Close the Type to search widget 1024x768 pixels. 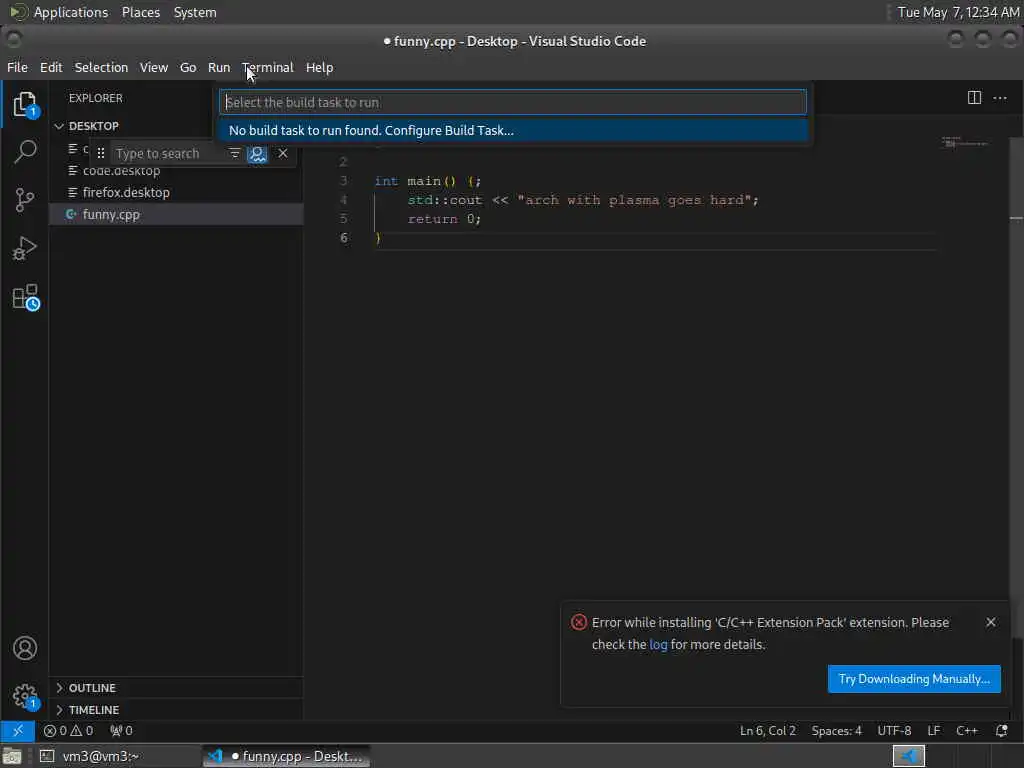point(283,153)
